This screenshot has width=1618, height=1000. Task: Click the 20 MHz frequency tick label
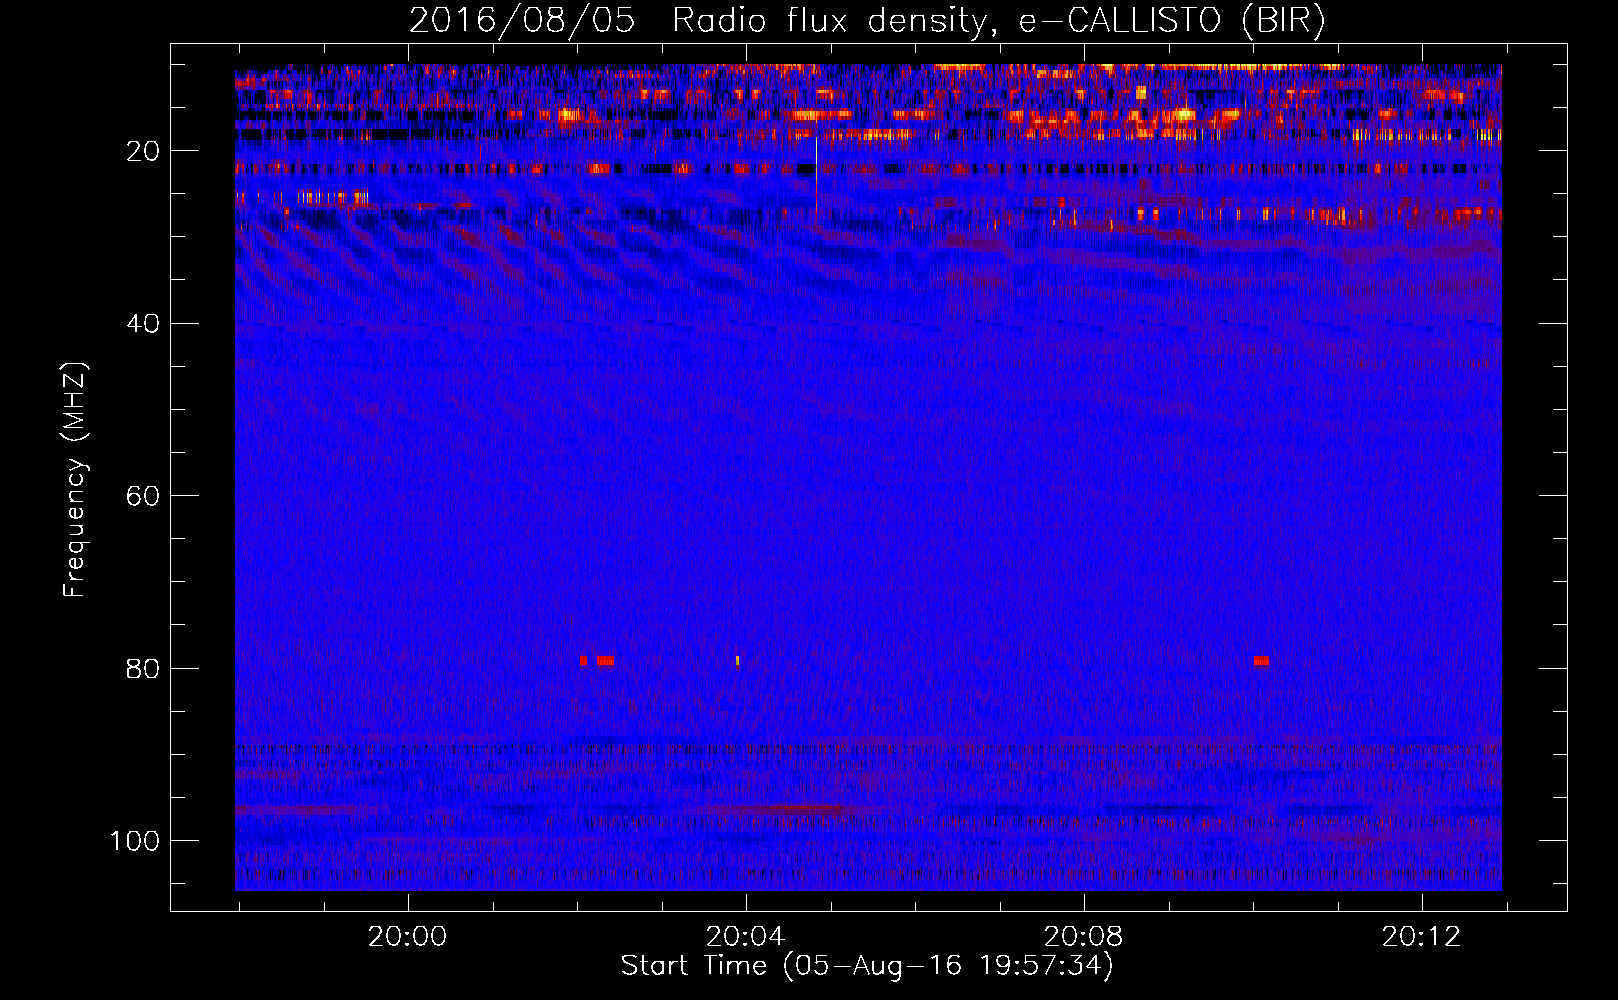144,152
